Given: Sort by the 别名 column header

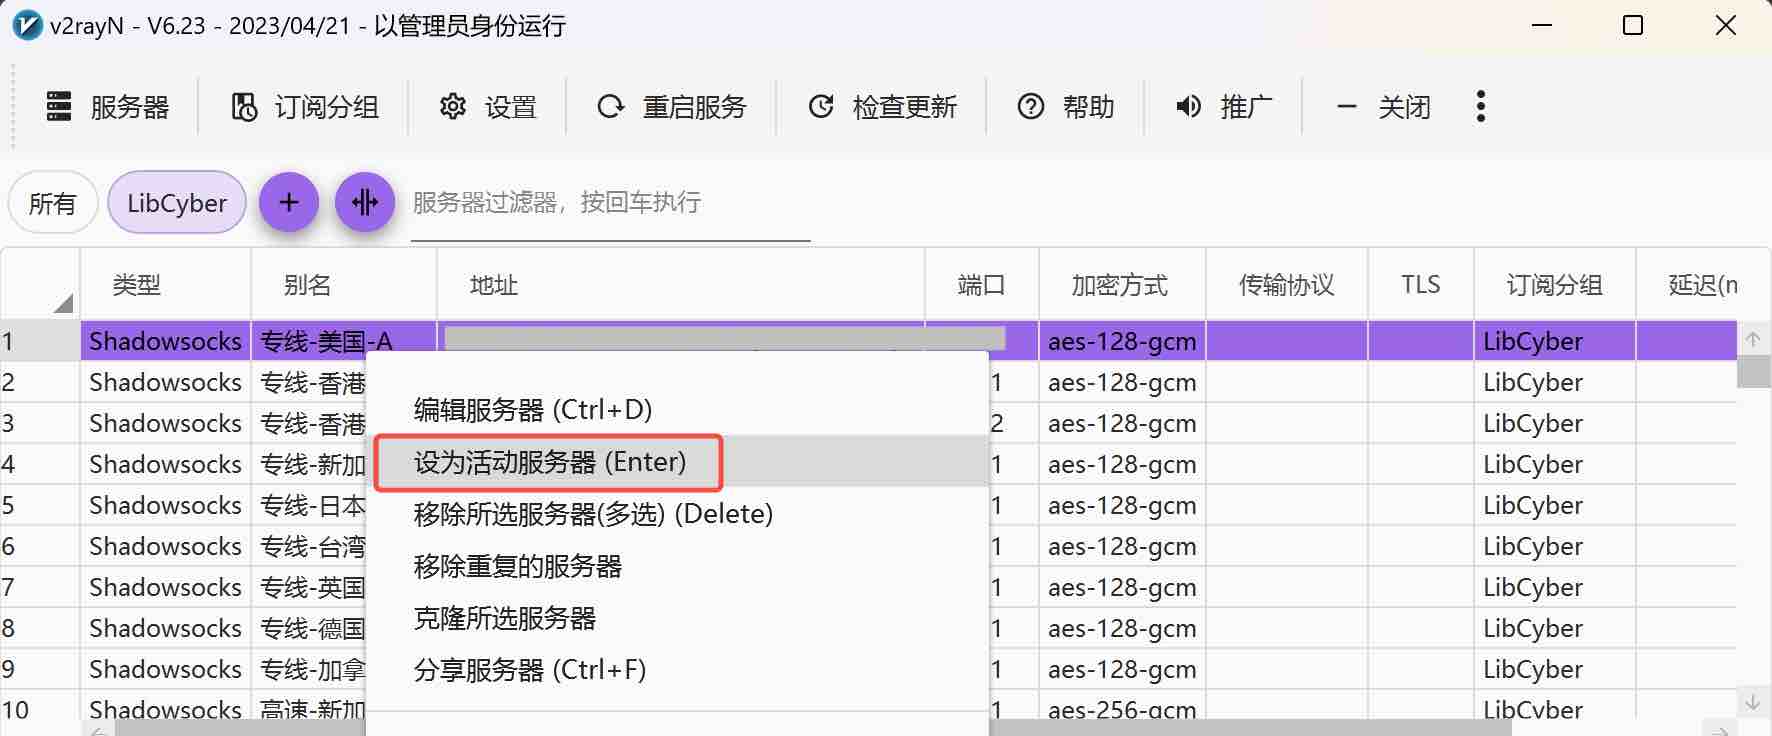Looking at the screenshot, I should tap(344, 285).
